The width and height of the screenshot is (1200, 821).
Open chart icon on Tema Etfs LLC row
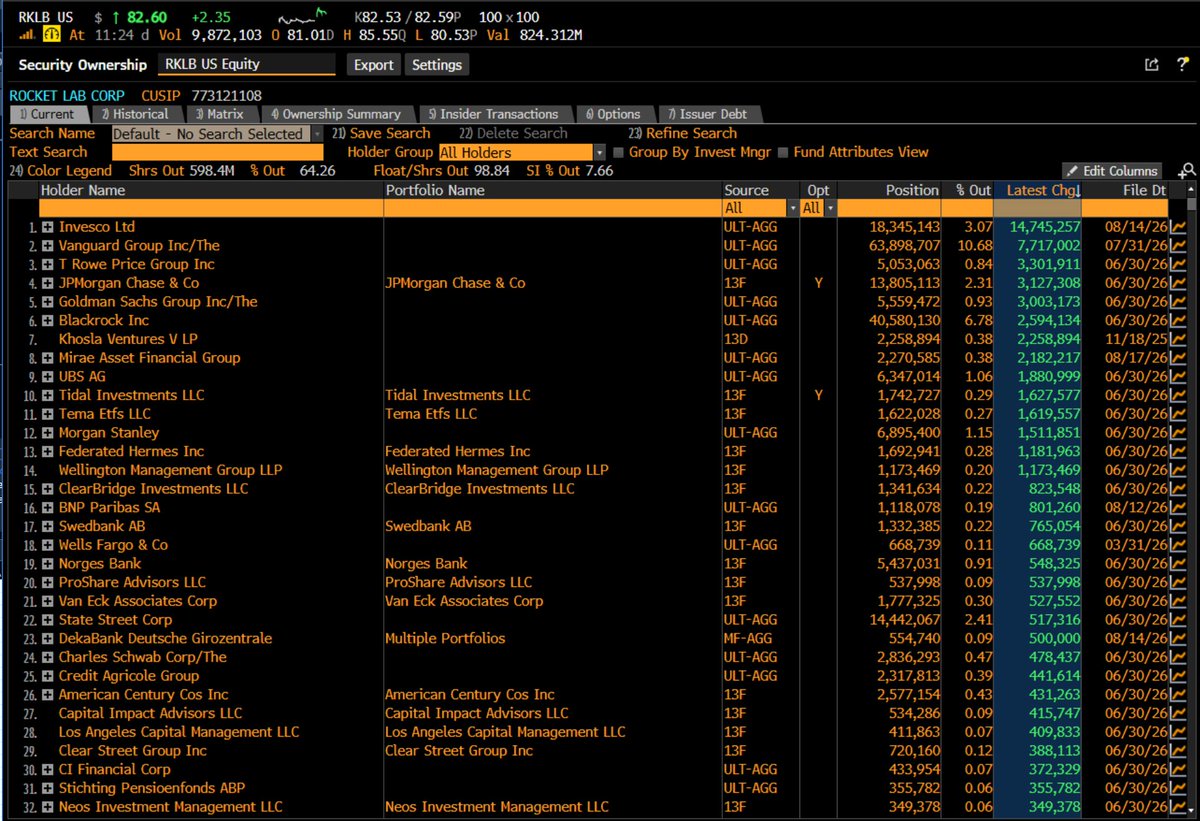[1178, 414]
